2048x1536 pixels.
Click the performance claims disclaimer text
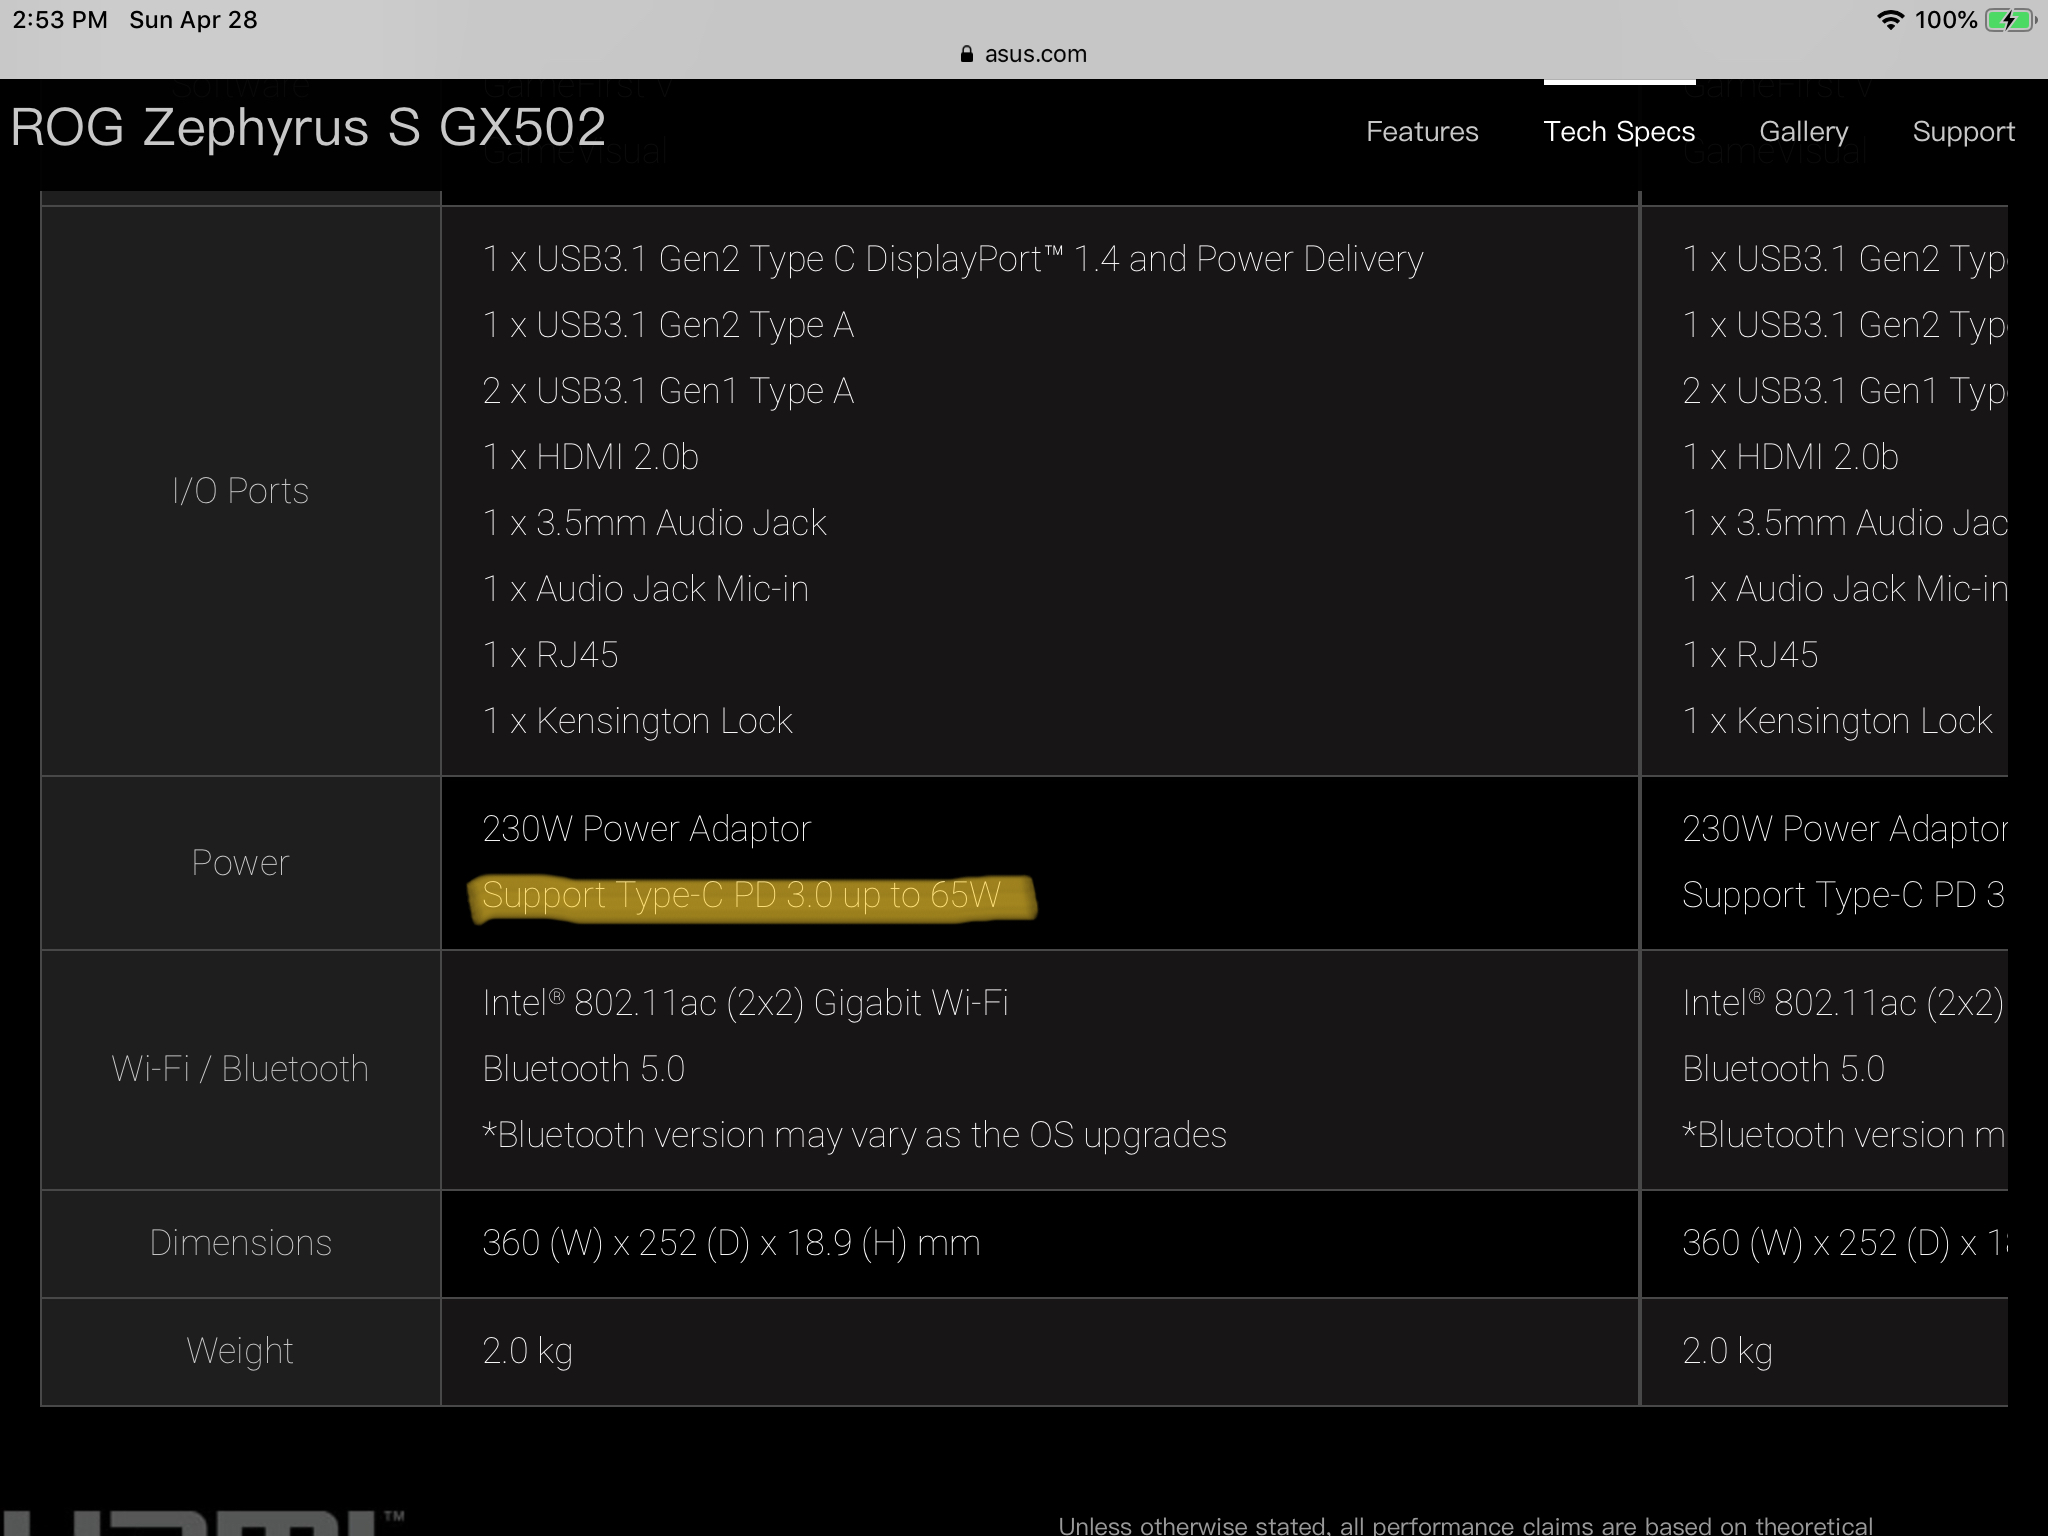coord(1465,1525)
